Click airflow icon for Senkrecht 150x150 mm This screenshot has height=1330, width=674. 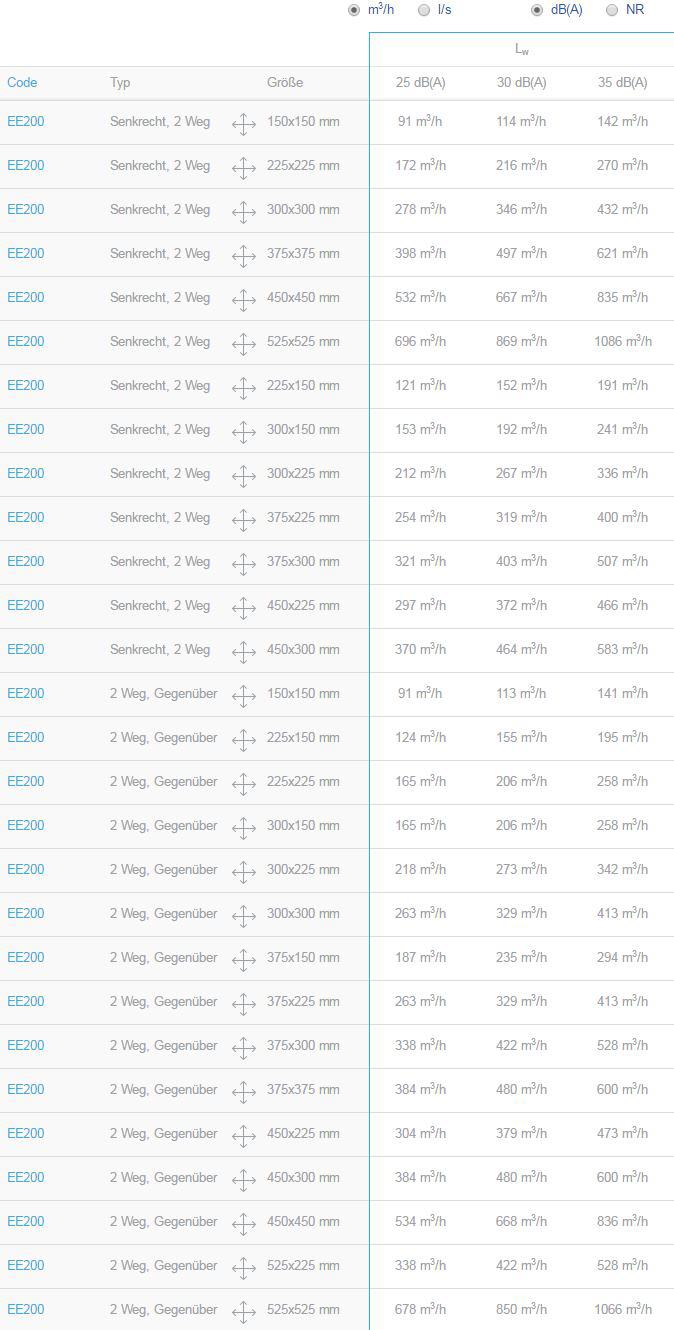tap(244, 124)
